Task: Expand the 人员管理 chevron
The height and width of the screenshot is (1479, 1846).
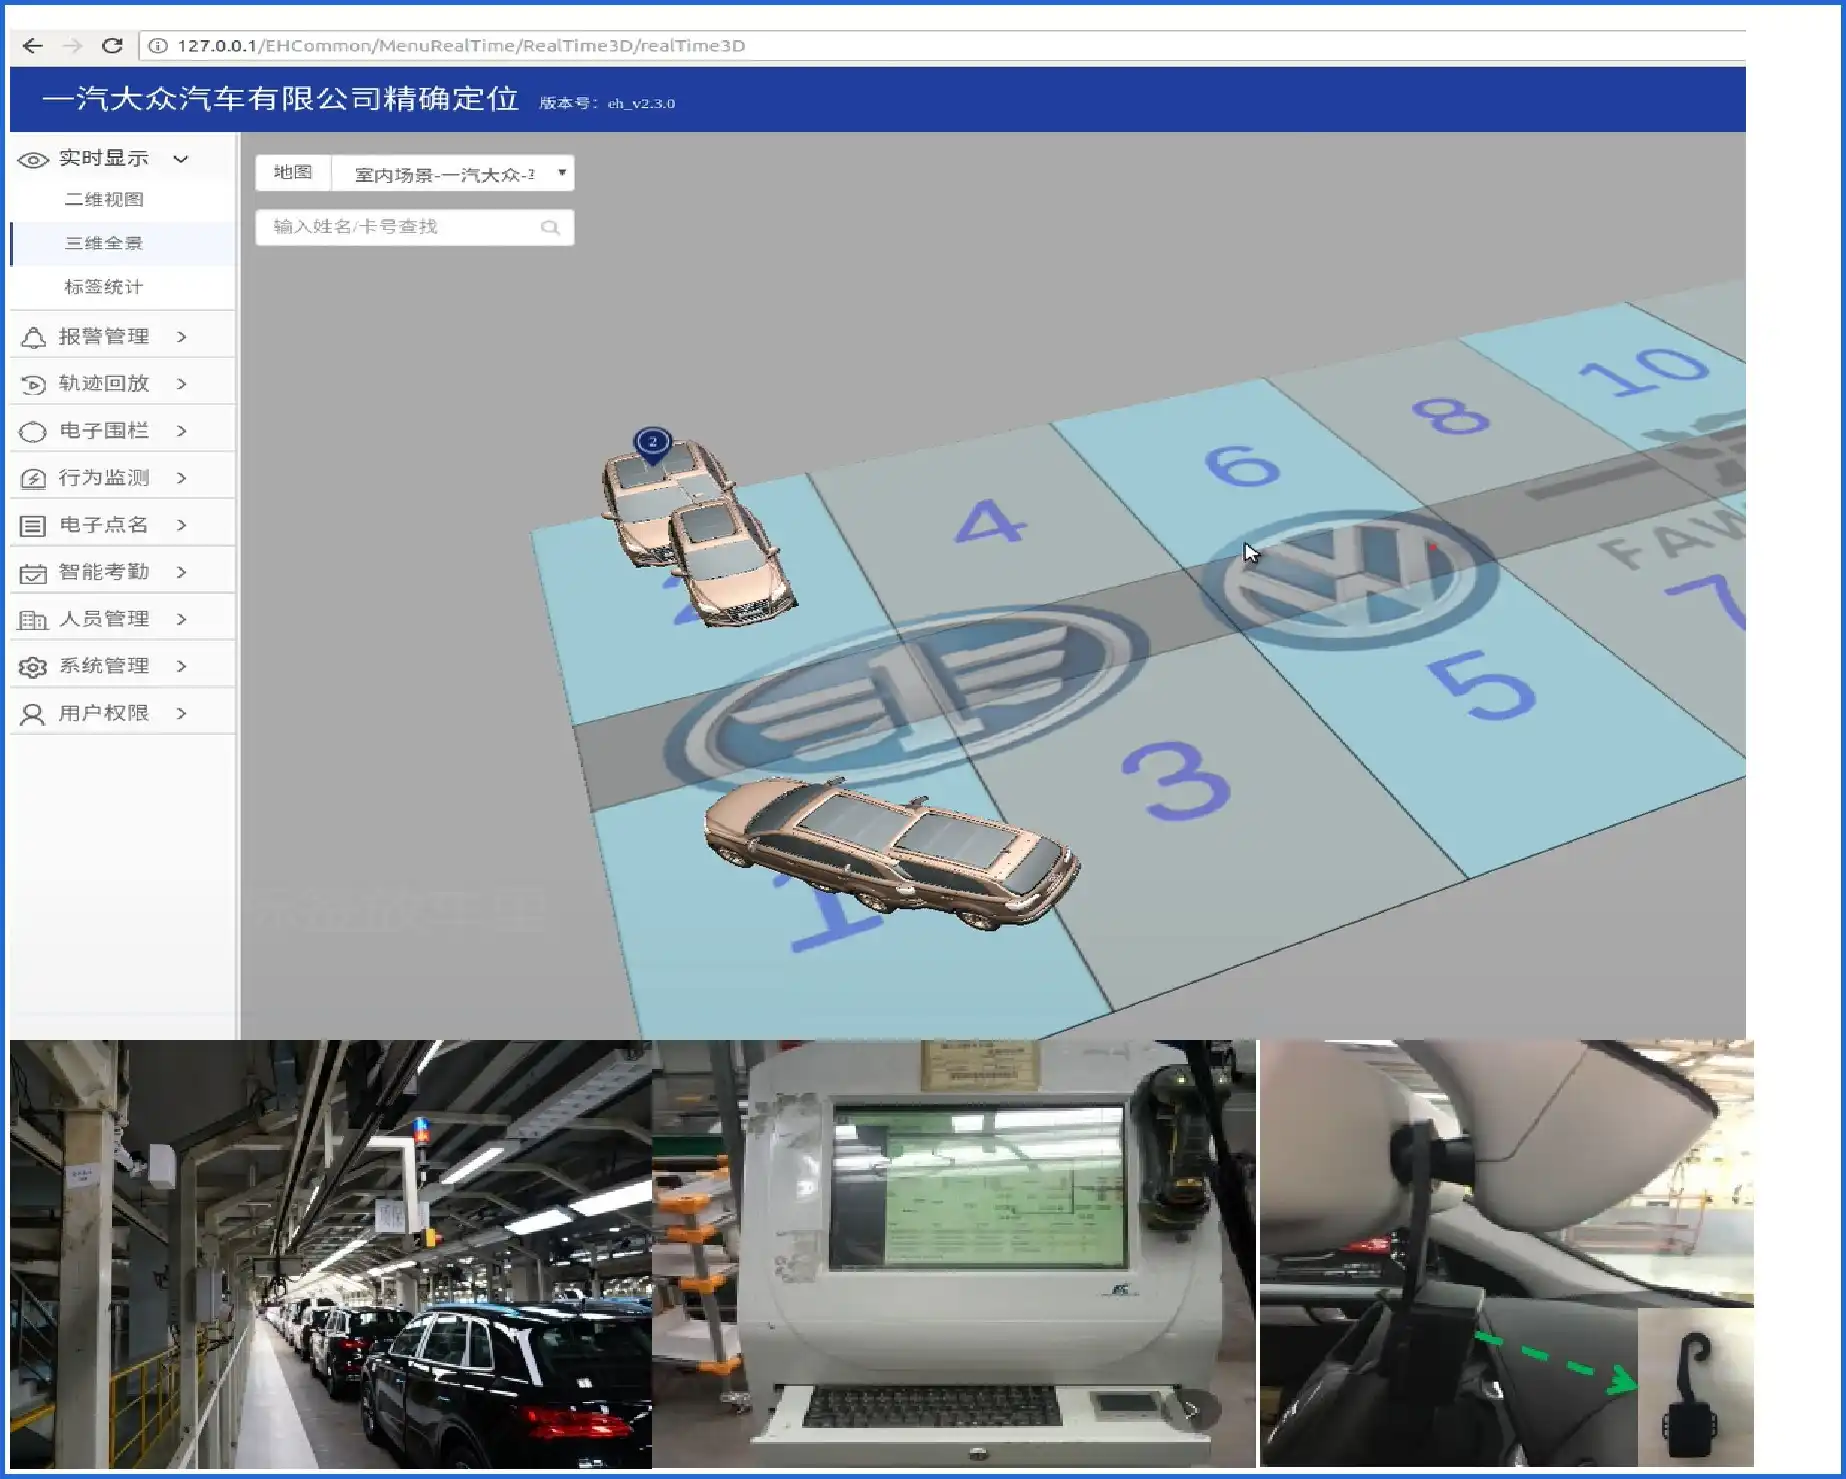Action: pos(182,619)
